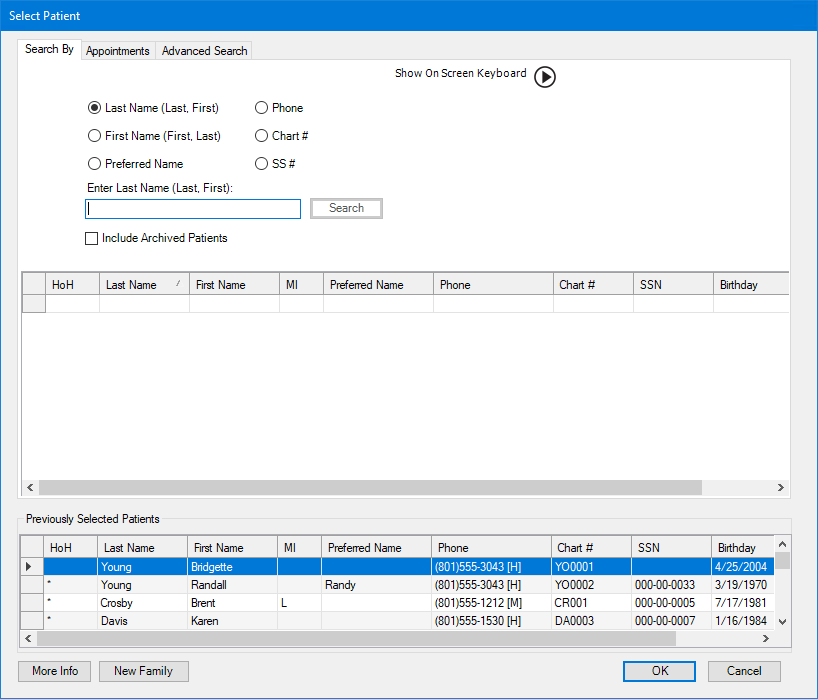This screenshot has width=818, height=699.
Task: Choose the Preferred Name search option
Action: (95, 164)
